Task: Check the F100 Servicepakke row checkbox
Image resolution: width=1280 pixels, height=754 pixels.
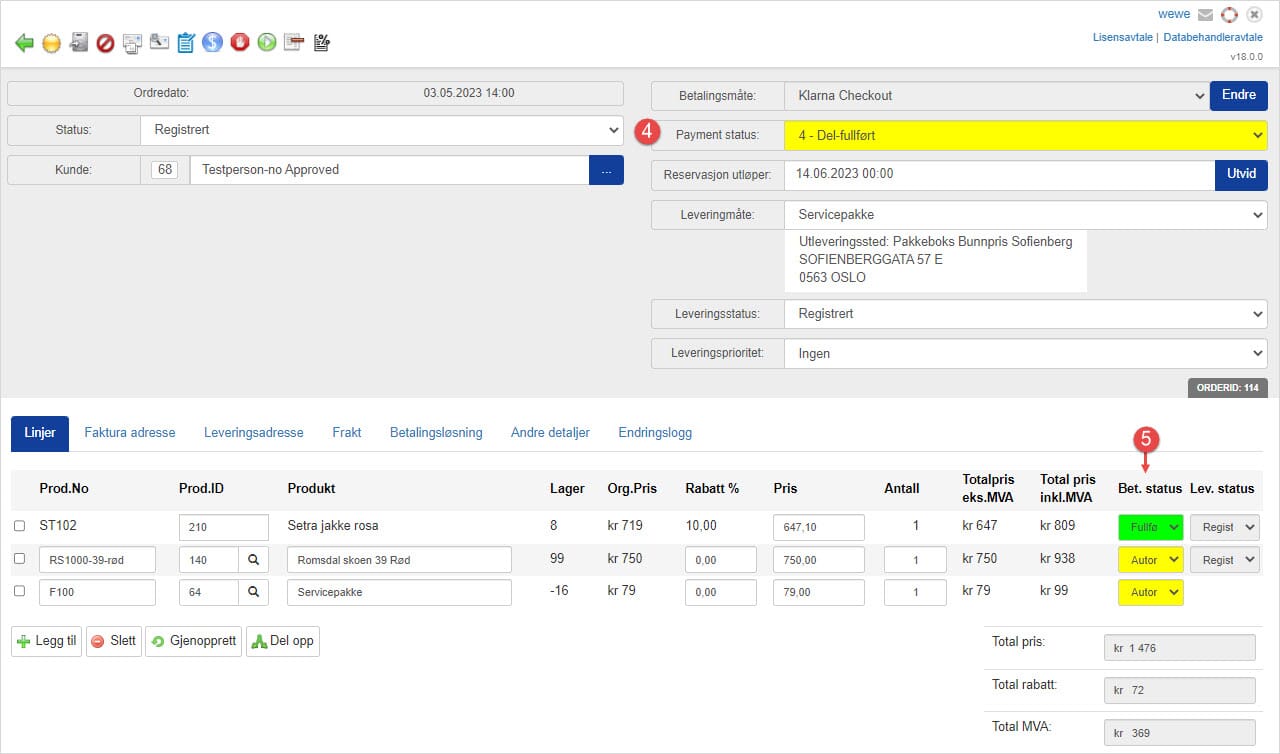Action: pos(20,591)
